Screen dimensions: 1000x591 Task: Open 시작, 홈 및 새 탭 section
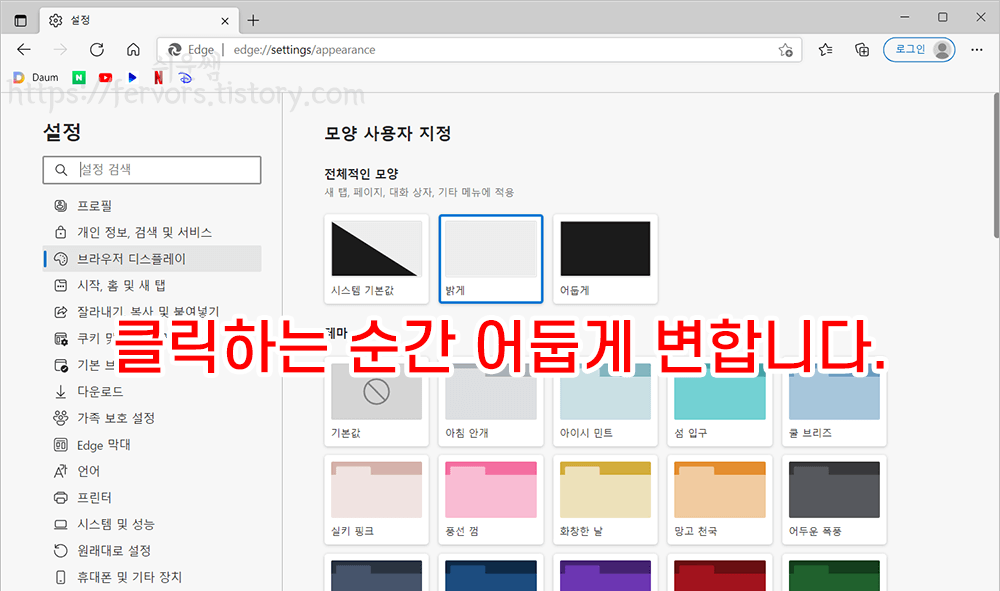(x=152, y=285)
